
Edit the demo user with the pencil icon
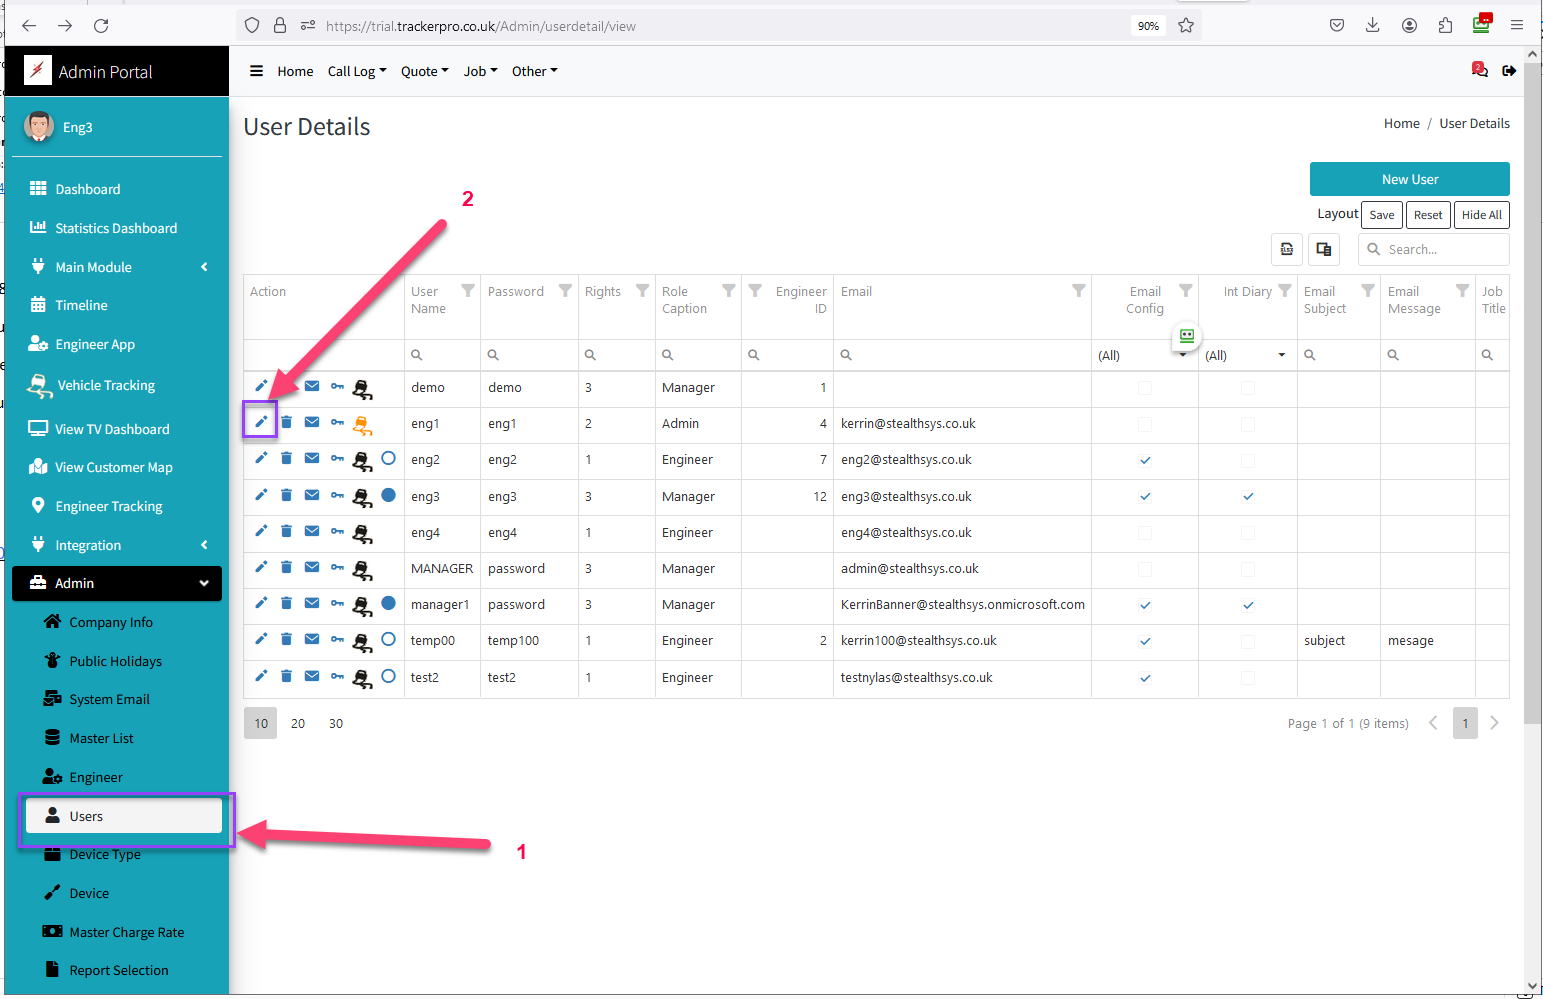pos(261,386)
